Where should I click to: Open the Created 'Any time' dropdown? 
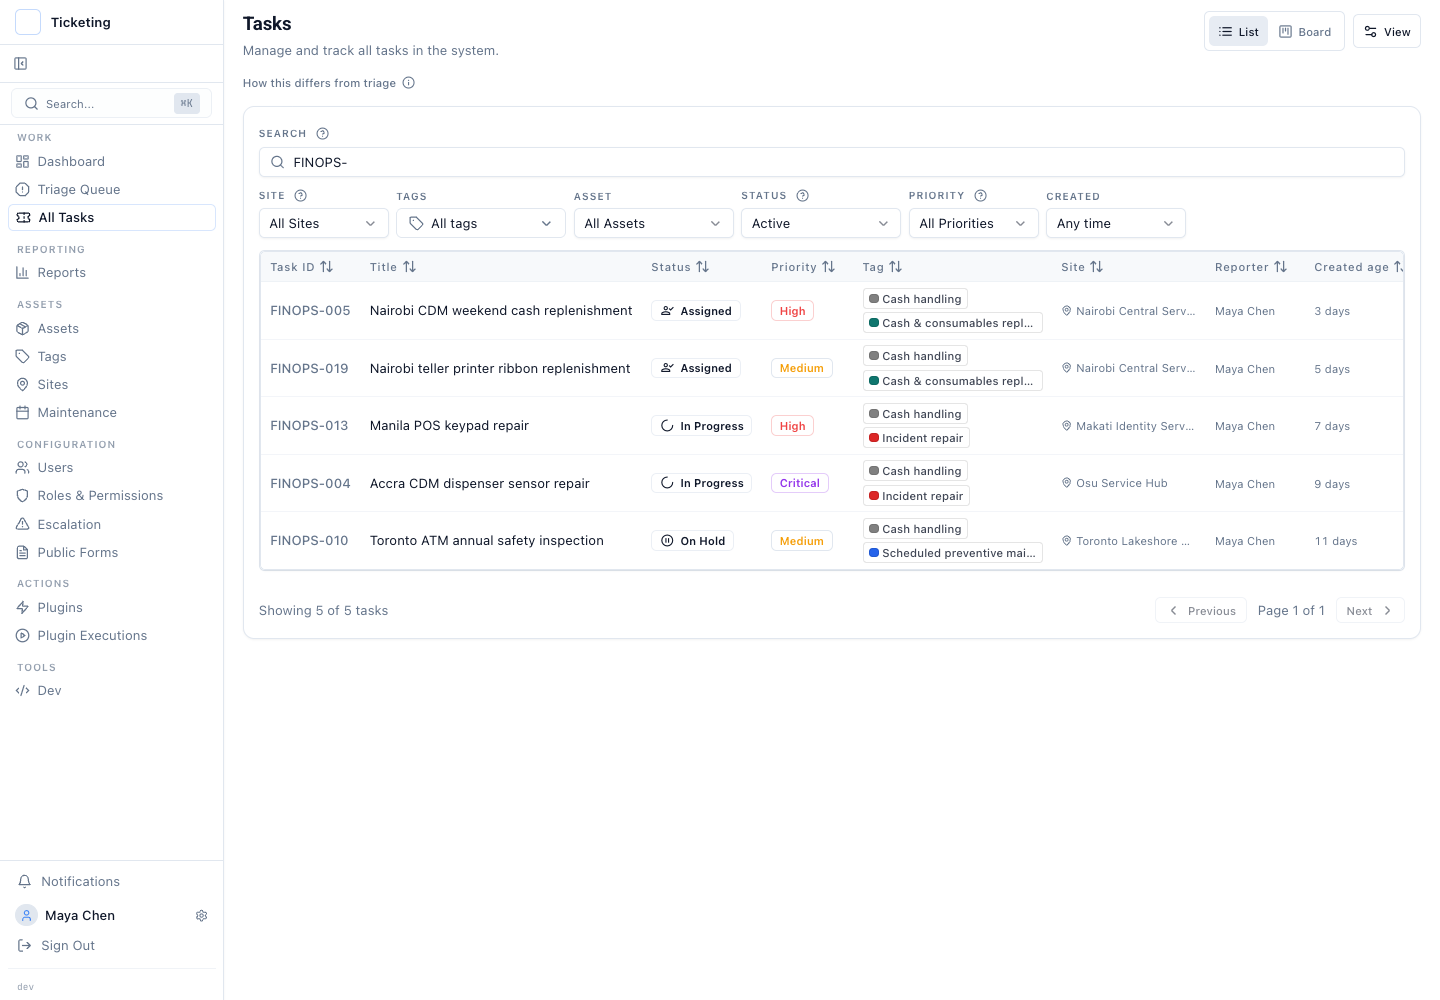click(1115, 224)
